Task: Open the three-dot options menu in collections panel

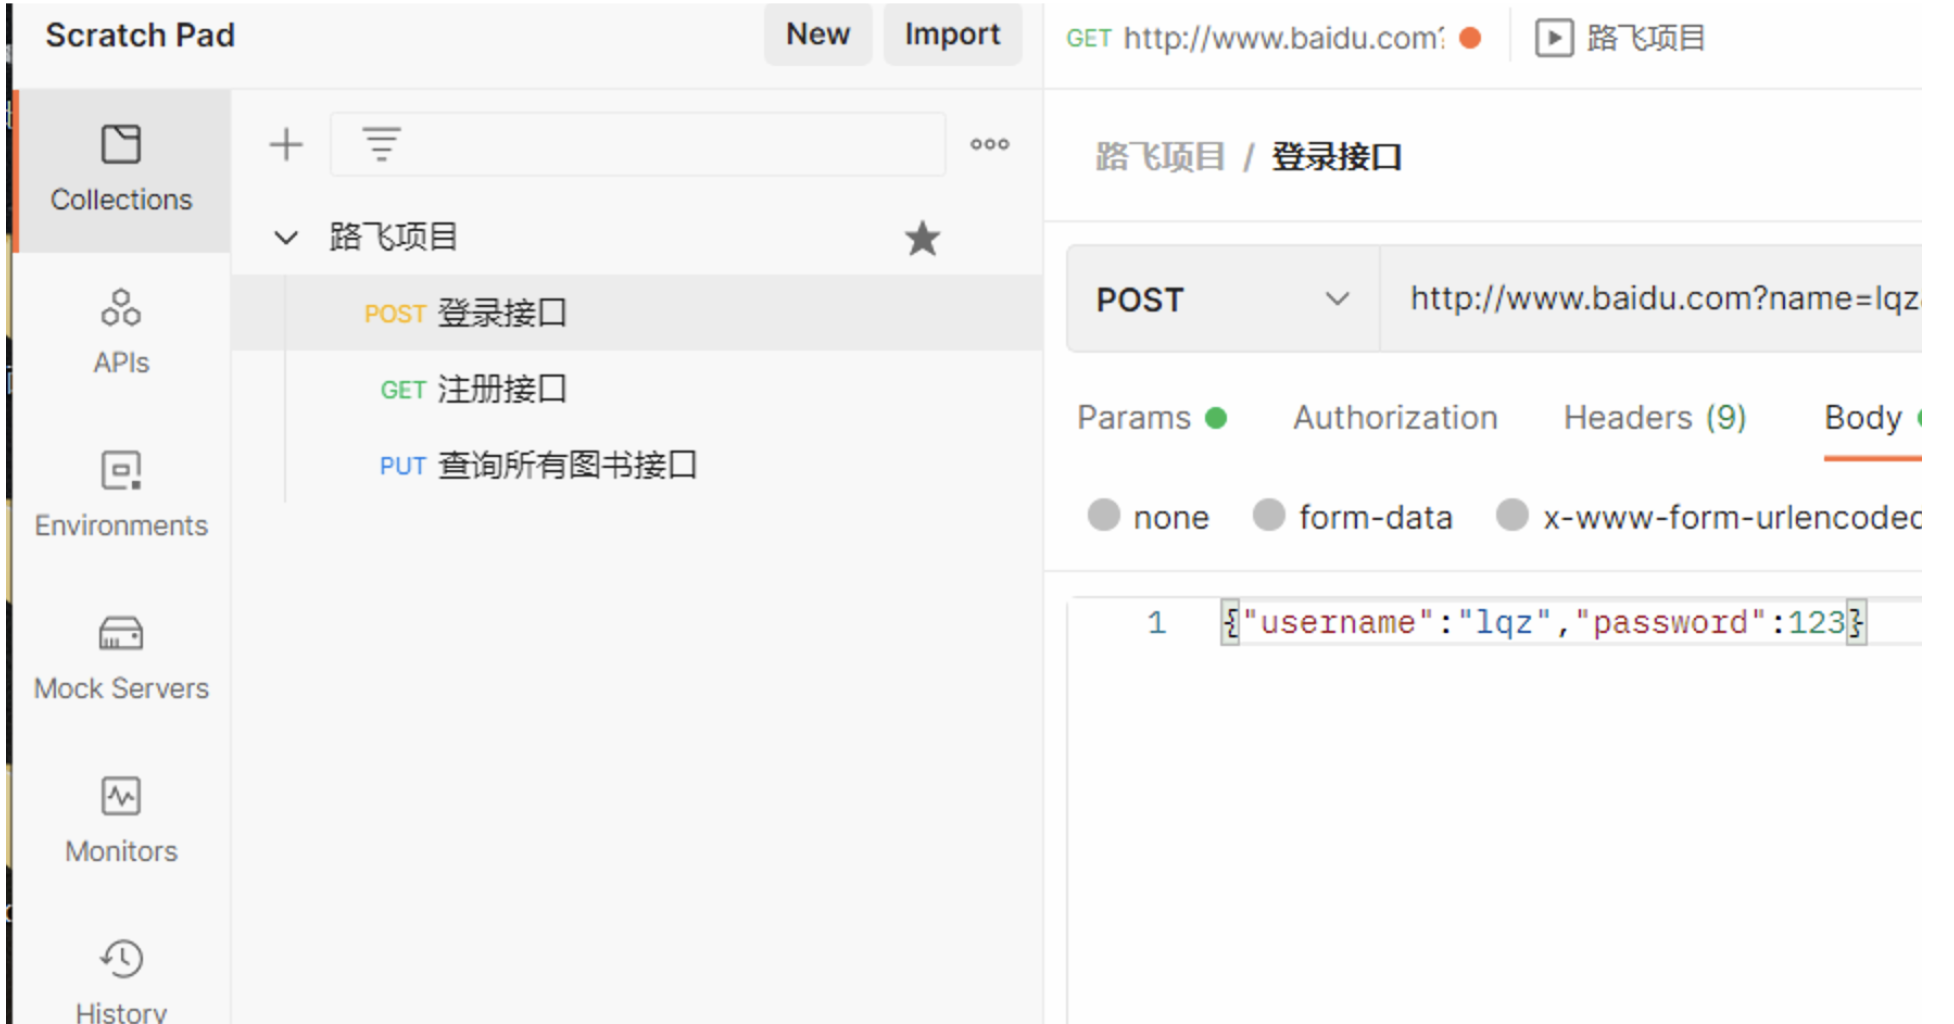Action: click(989, 145)
